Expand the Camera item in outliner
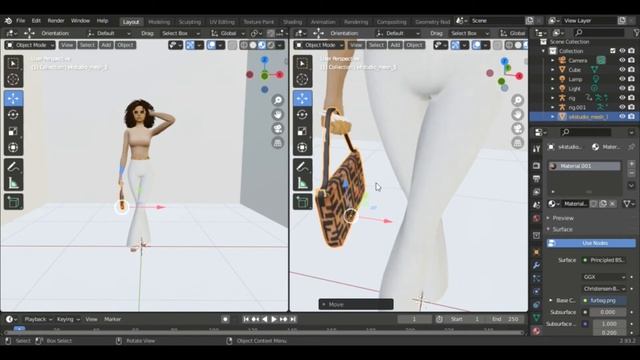The image size is (640, 360). point(553,60)
